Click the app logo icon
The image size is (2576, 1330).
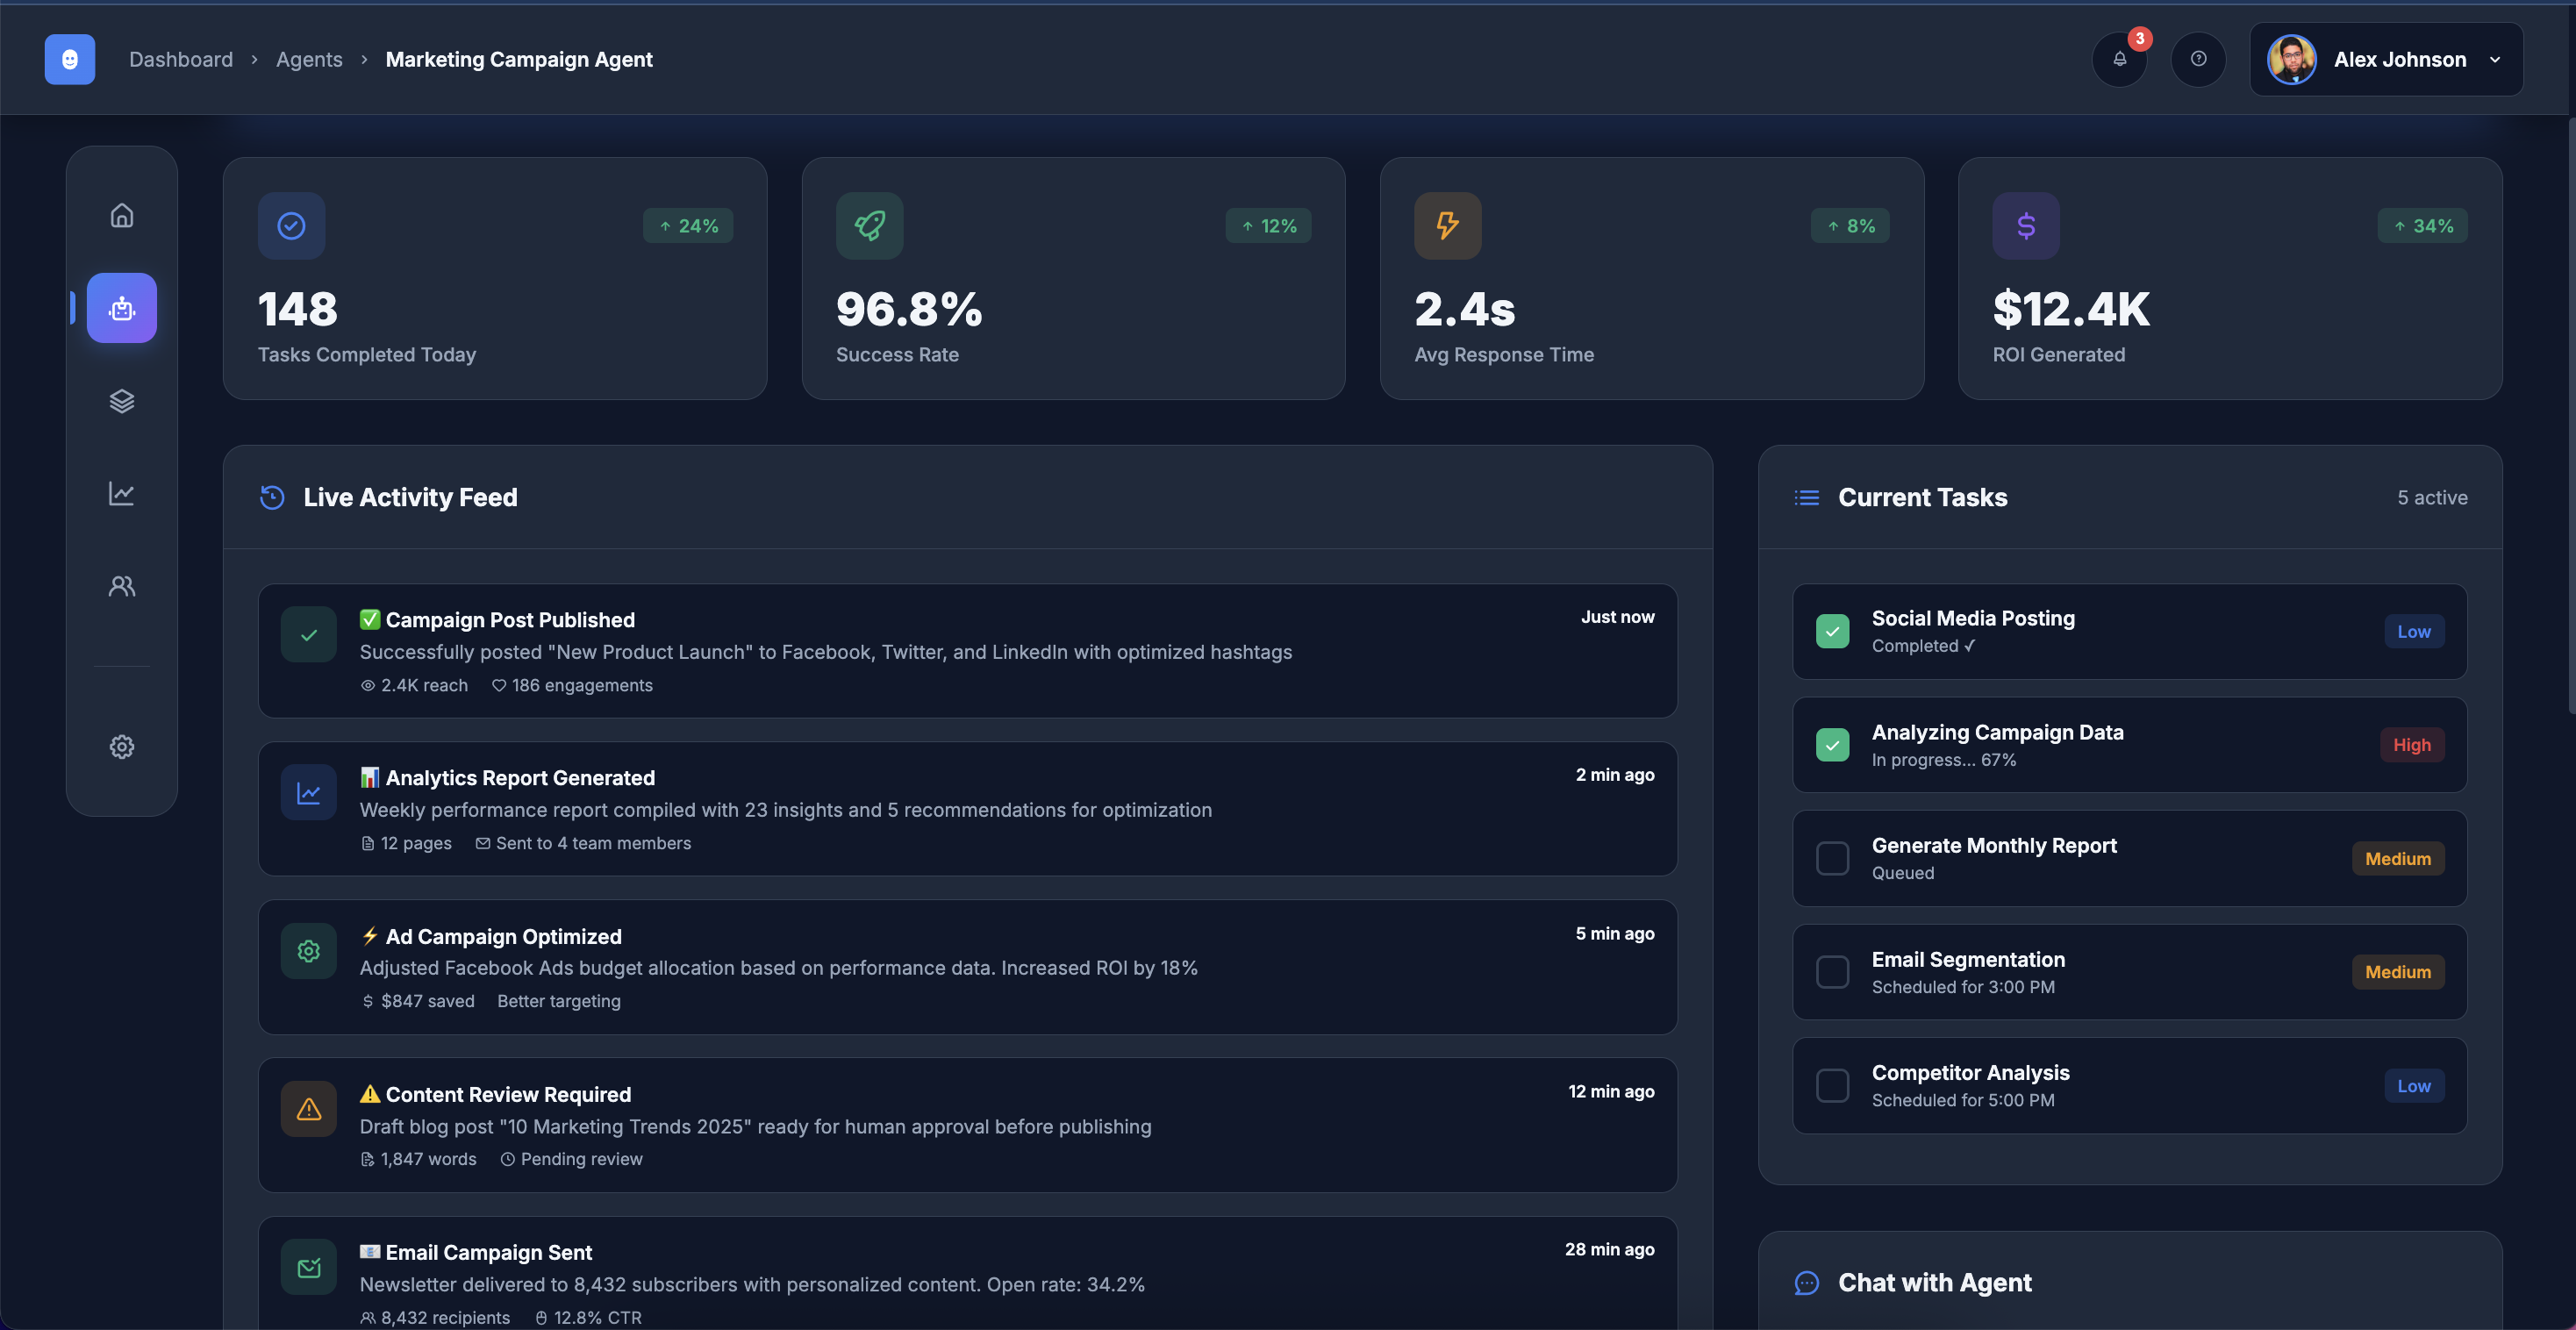coord(70,59)
